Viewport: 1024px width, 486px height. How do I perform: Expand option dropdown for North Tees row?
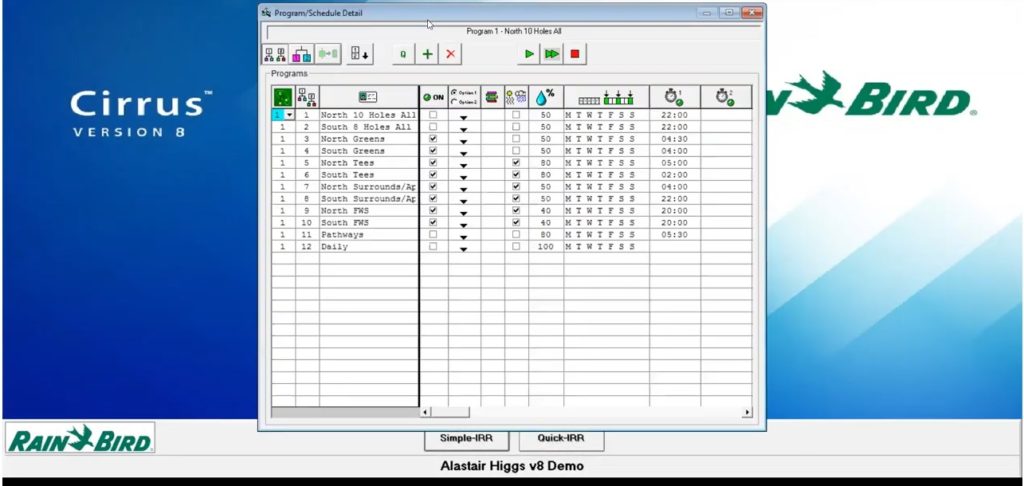click(x=464, y=165)
